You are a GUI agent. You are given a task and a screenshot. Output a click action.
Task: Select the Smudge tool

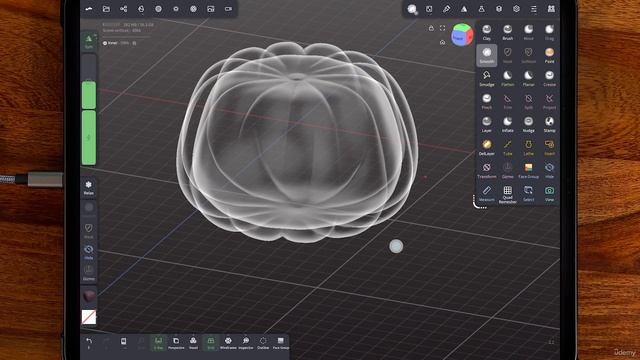coord(487,78)
